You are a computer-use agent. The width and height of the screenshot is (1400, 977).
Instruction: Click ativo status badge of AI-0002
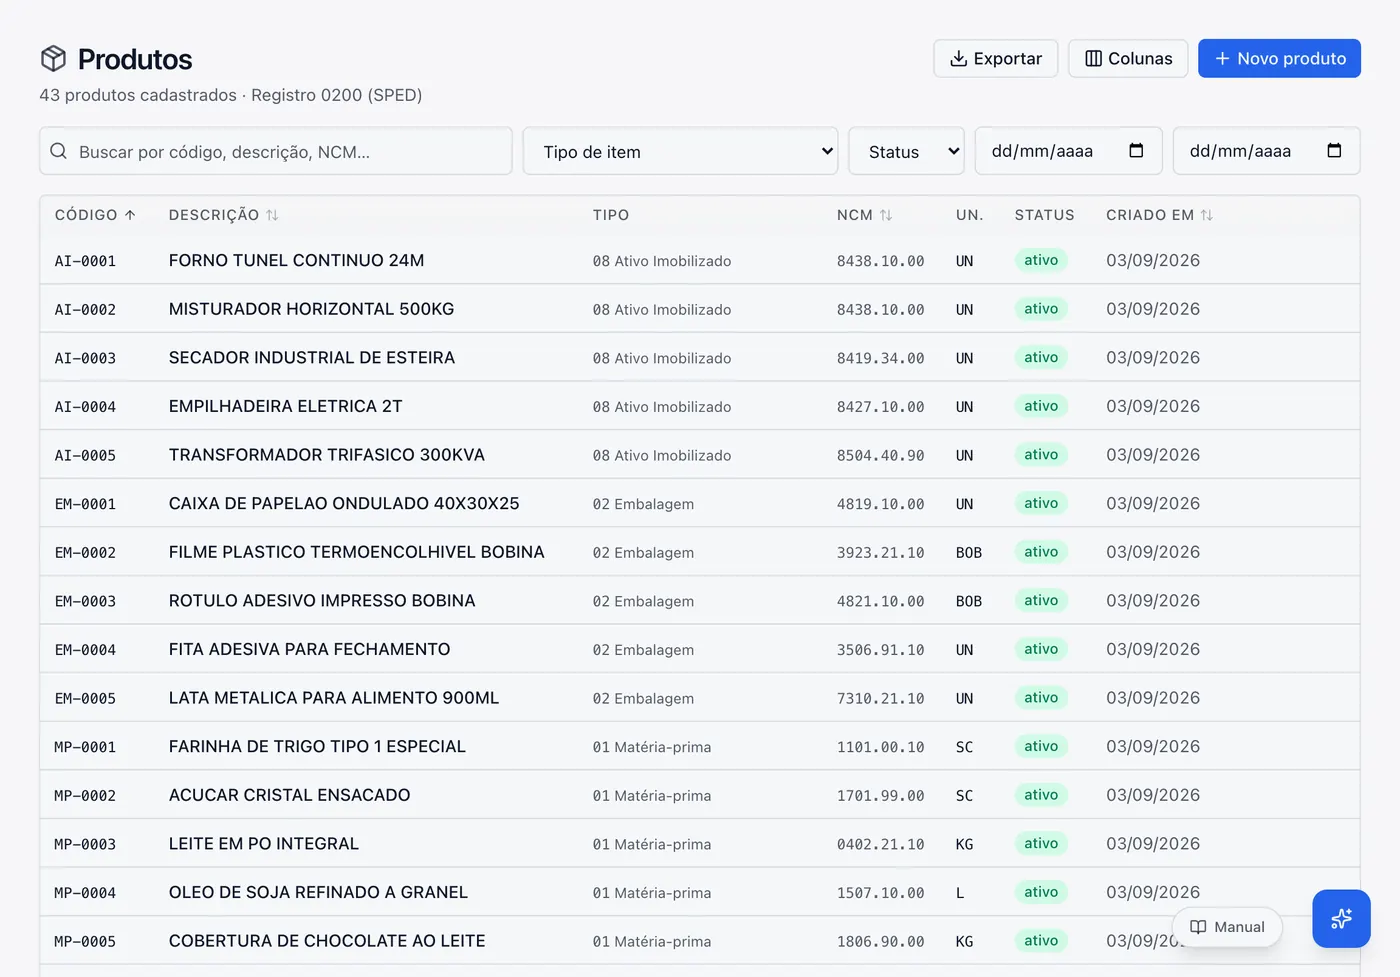pos(1041,309)
